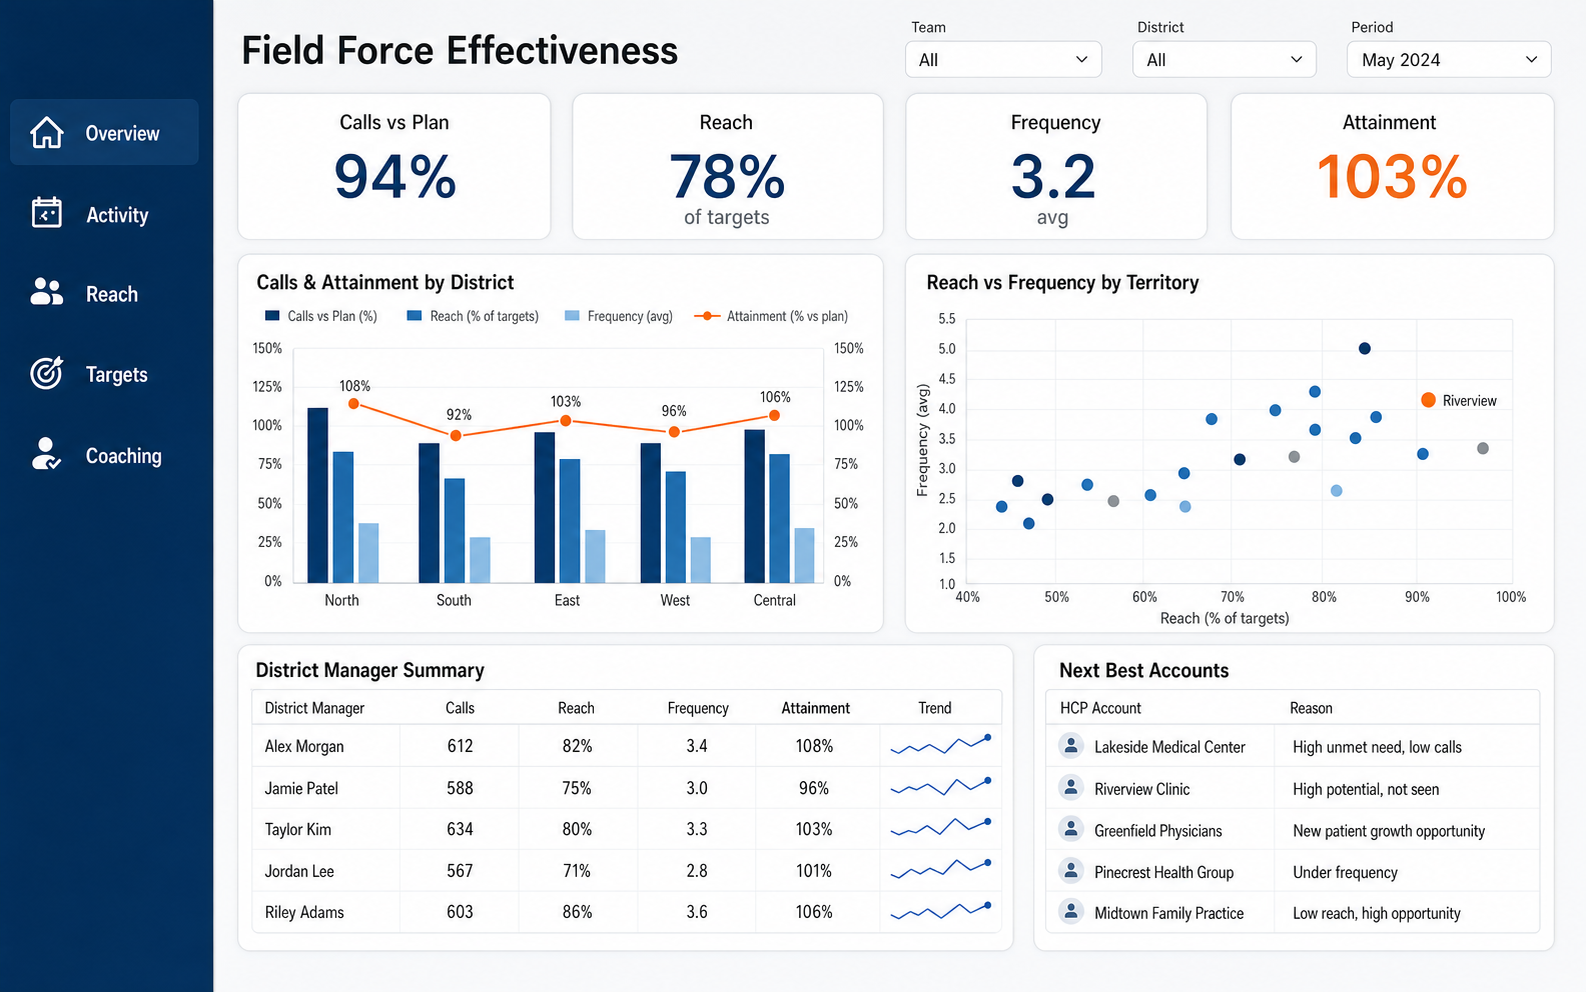Toggle Attainment (% vs plan) legend marker

click(707, 315)
